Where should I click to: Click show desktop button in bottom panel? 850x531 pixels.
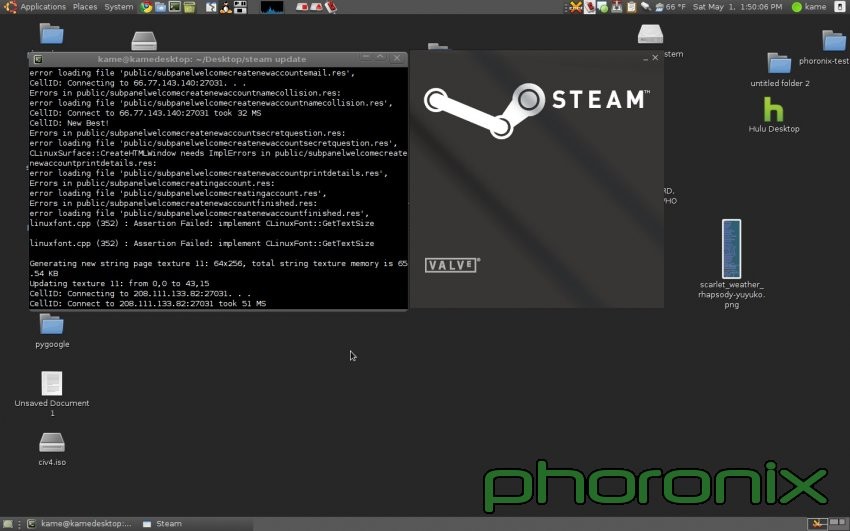(x=8, y=523)
